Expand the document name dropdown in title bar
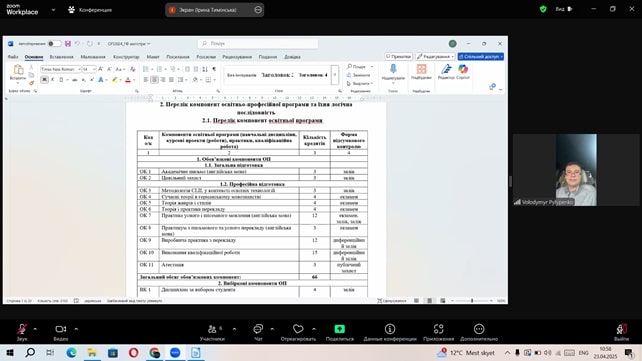The width and height of the screenshot is (642, 361). 149,43
